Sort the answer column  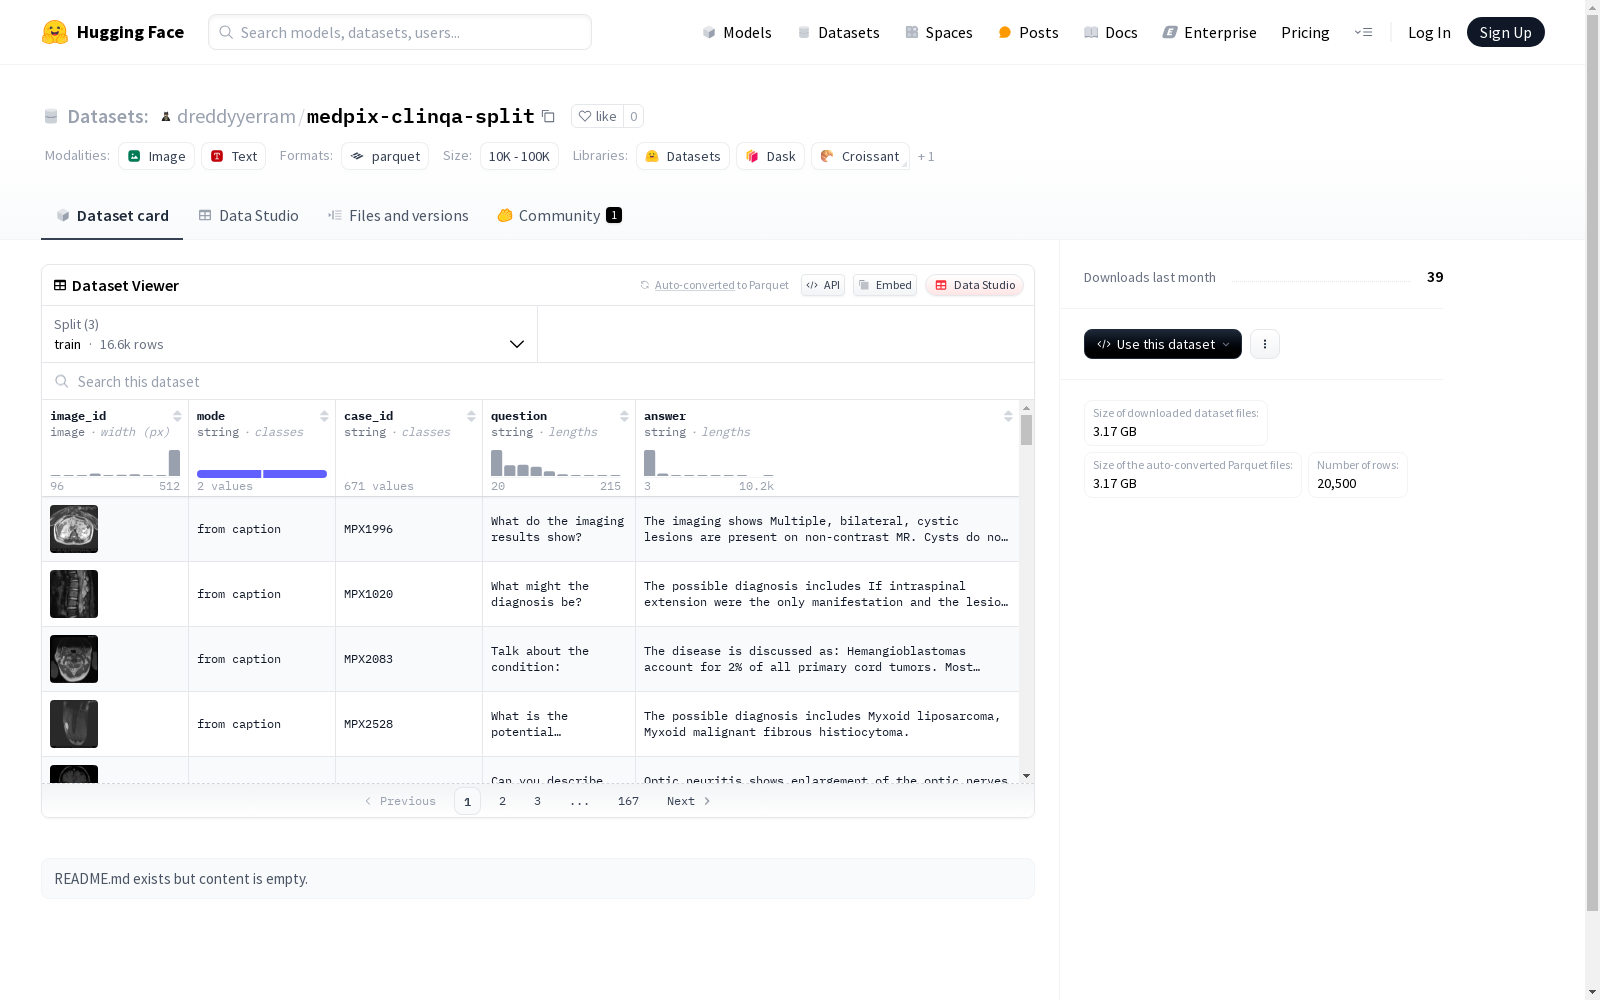pyautogui.click(x=1008, y=416)
